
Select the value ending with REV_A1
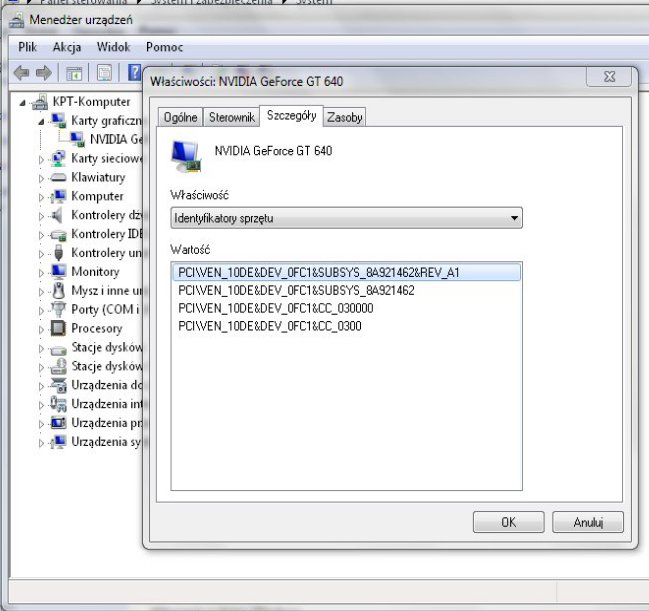pyautogui.click(x=346, y=272)
